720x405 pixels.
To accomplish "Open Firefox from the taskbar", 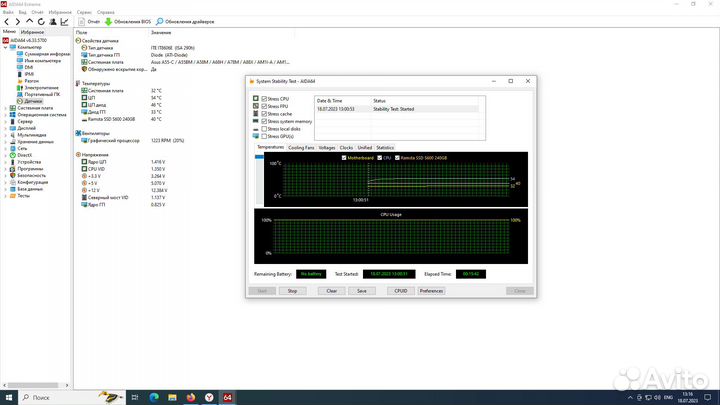I will 191,397.
